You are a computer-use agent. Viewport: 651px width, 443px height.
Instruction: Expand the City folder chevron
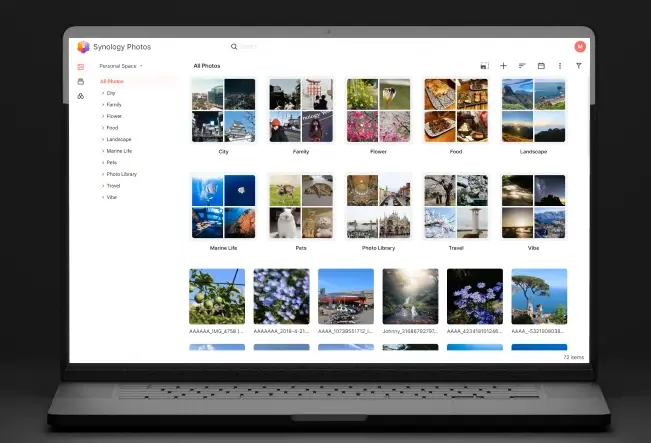[x=103, y=93]
